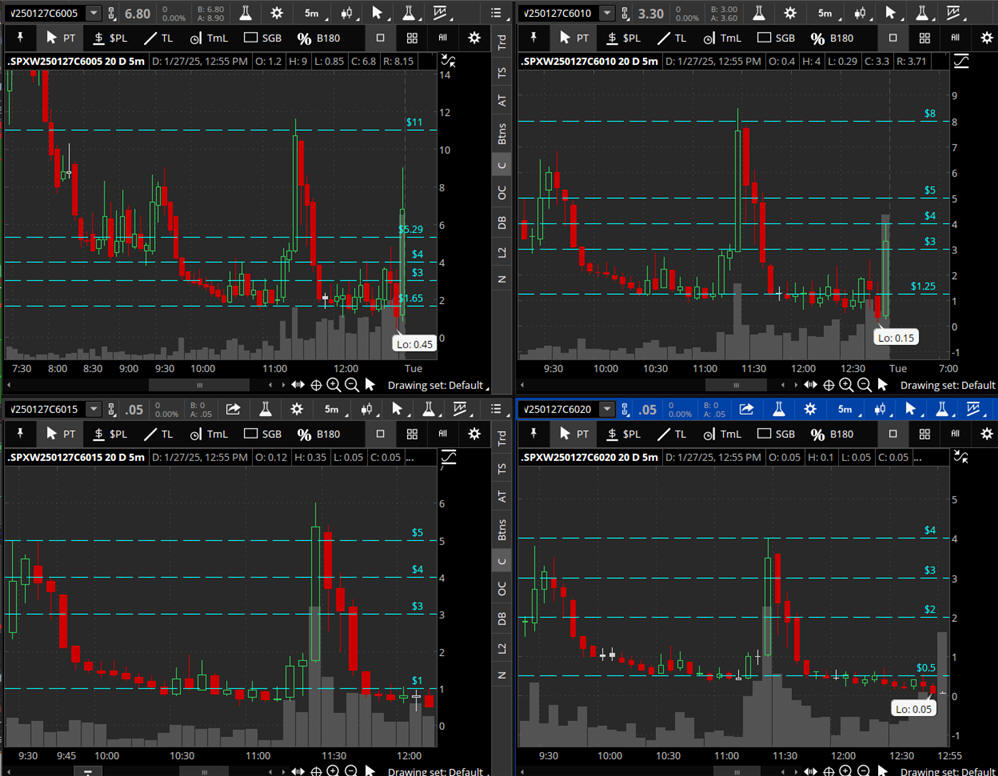The height and width of the screenshot is (776, 998).
Task: Click the $PL price level tool in C6010 chart
Action: tap(623, 38)
